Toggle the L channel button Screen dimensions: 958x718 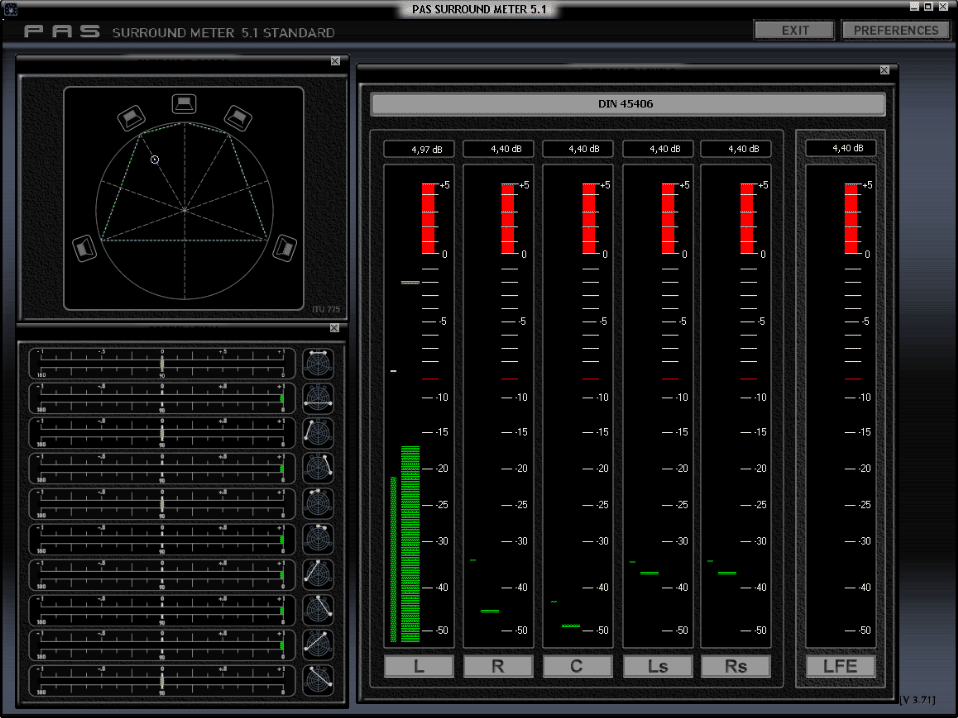(x=418, y=666)
